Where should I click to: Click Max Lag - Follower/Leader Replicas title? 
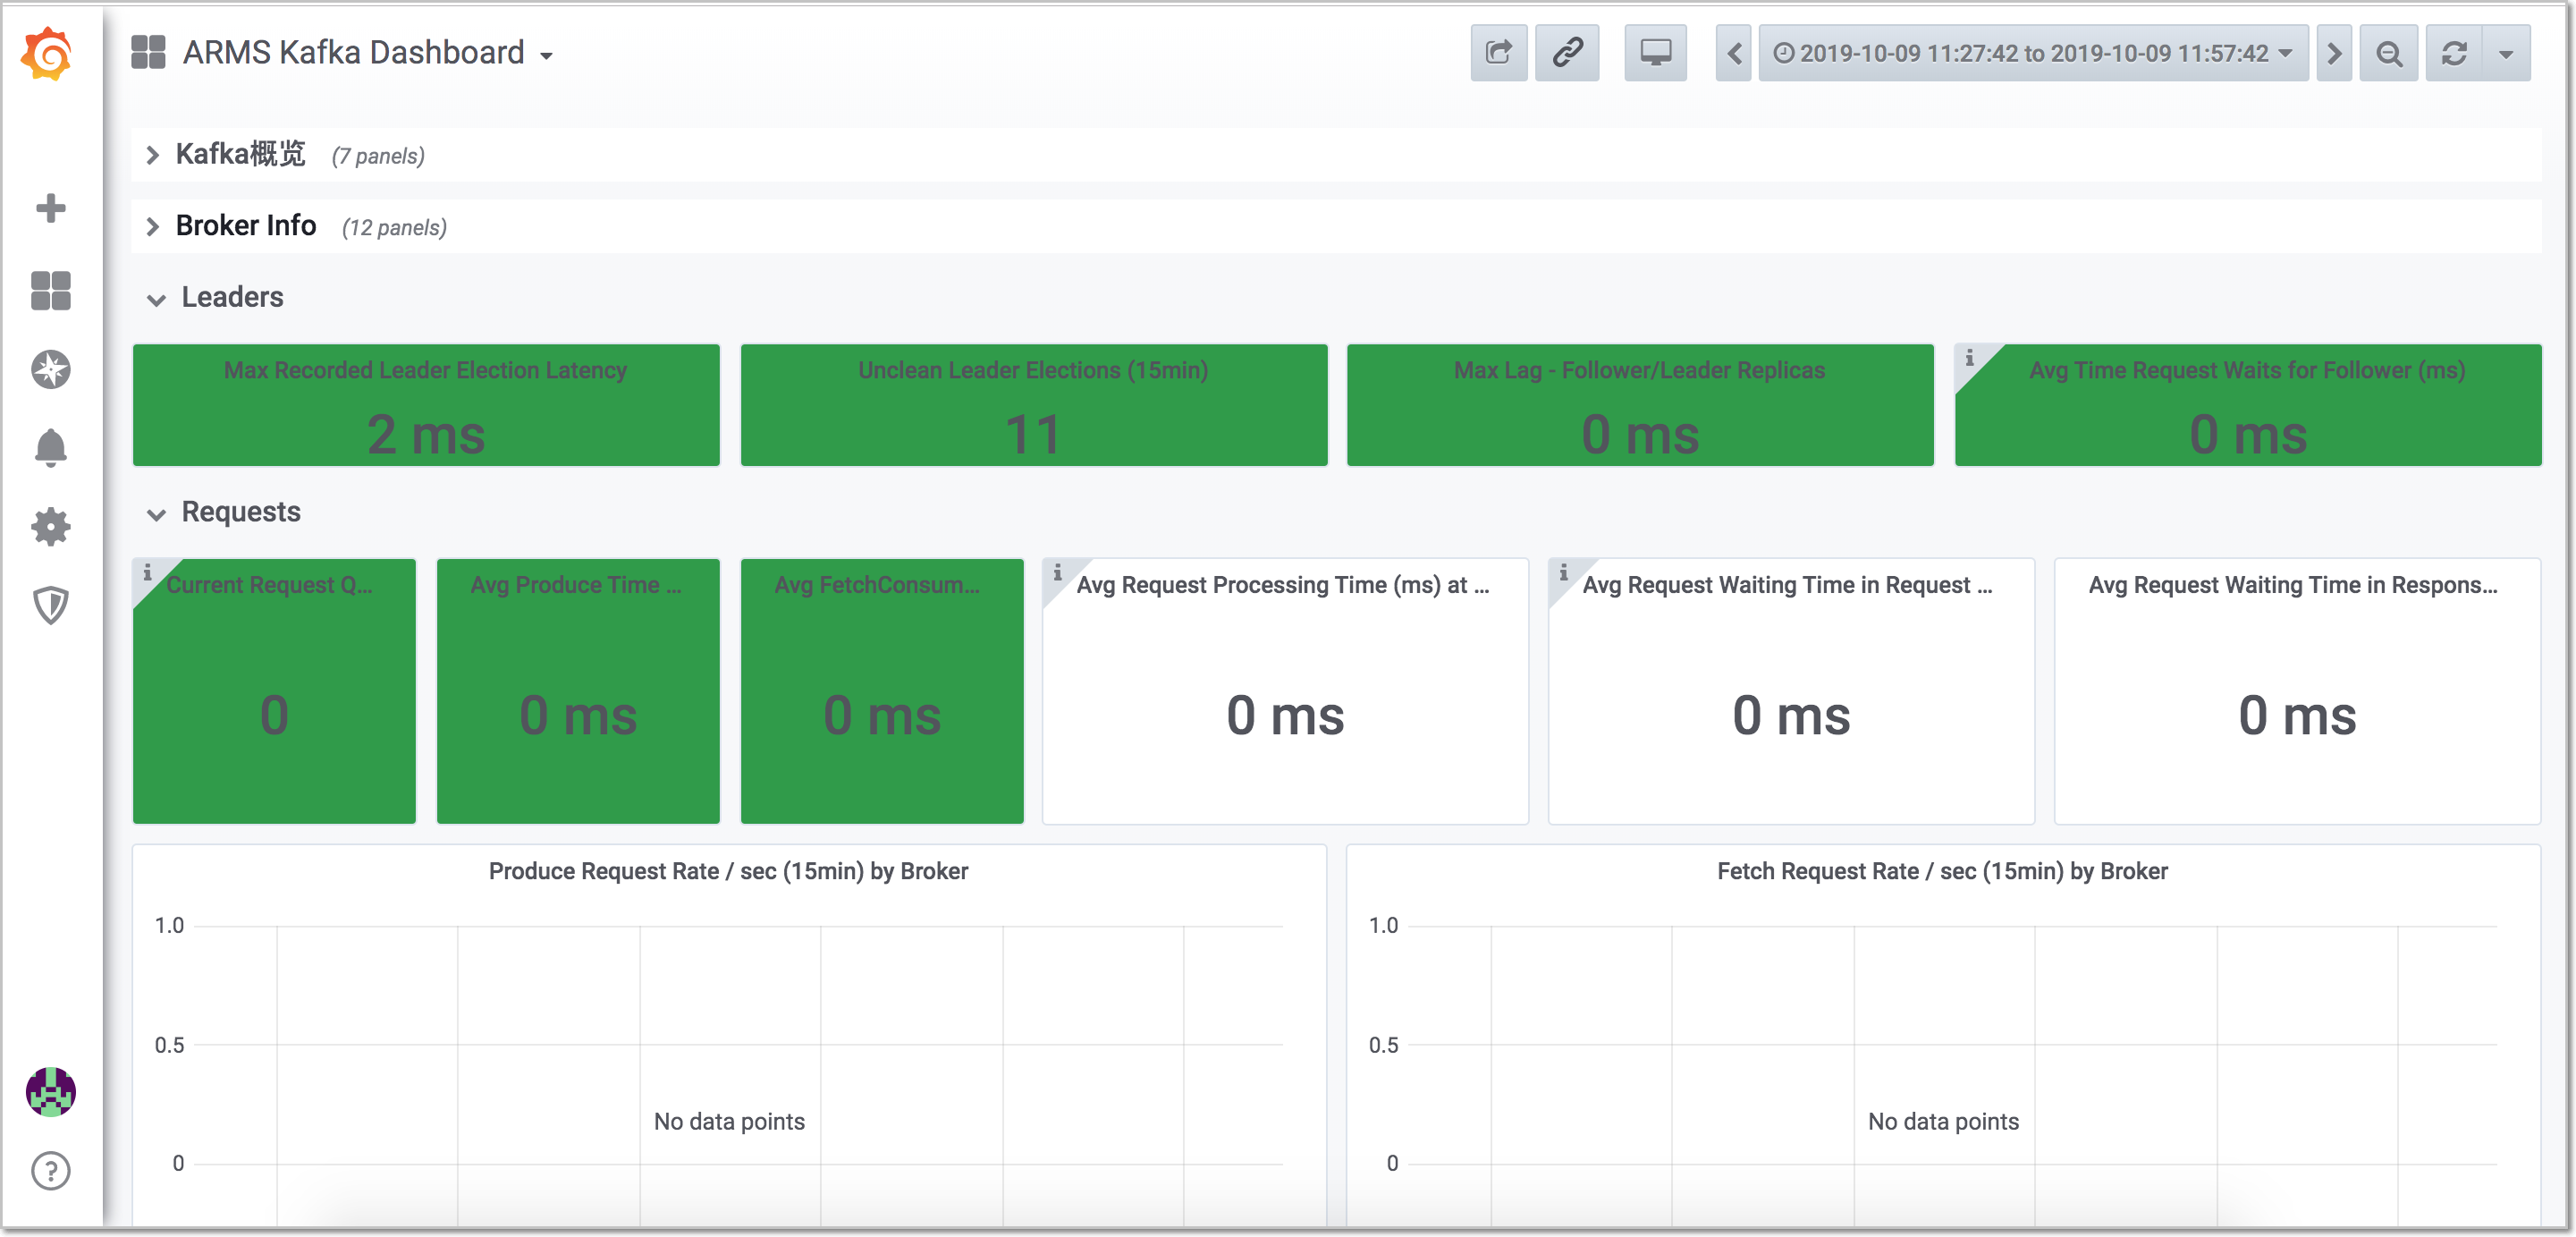pos(1640,370)
